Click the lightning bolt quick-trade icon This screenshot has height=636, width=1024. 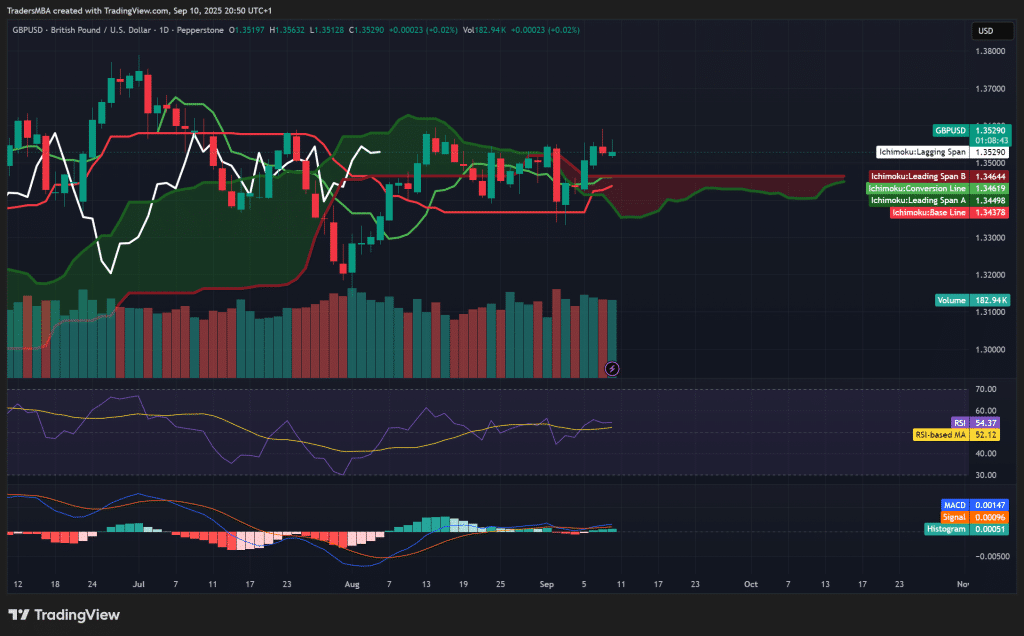click(x=611, y=368)
